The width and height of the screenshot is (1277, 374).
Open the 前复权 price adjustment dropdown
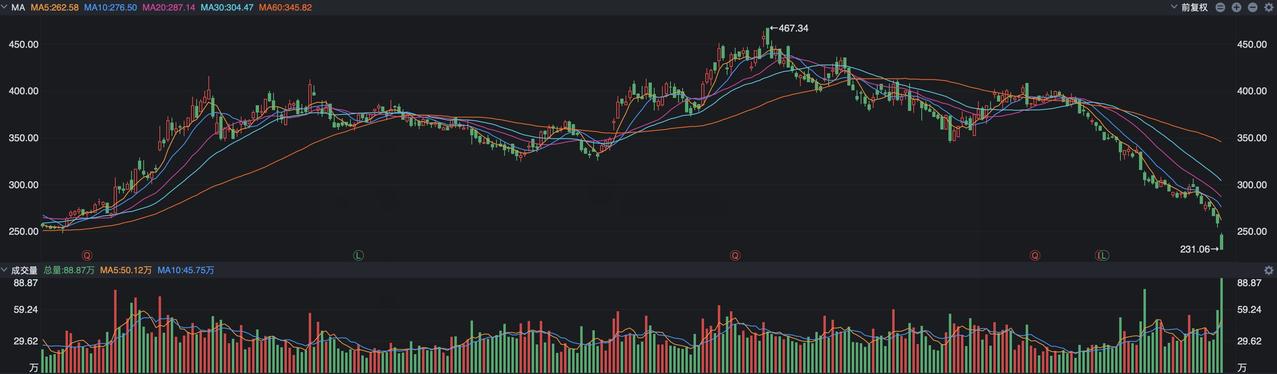pos(1189,7)
